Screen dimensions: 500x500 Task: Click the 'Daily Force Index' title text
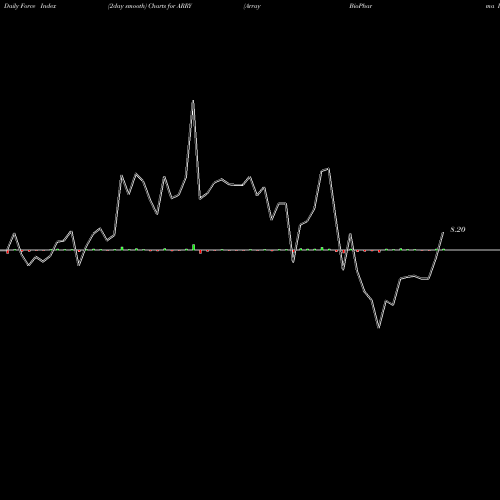click(x=30, y=6)
